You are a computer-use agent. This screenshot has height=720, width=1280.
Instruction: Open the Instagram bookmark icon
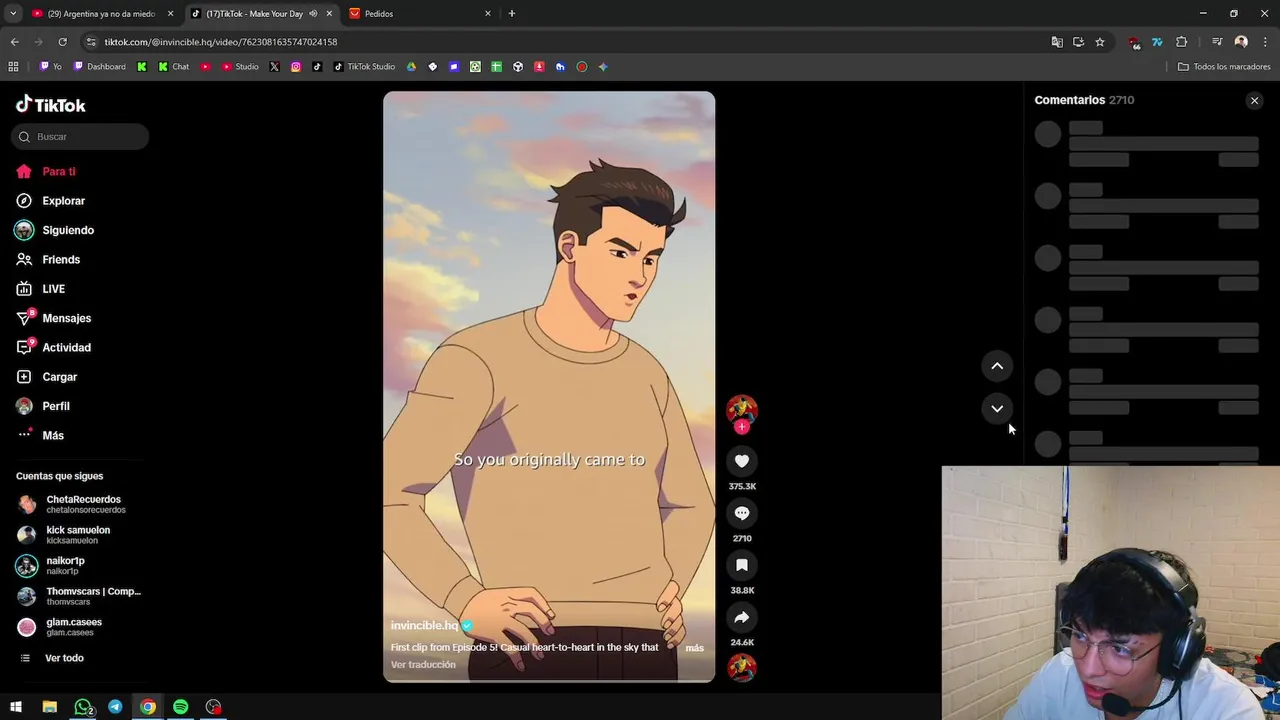pyautogui.click(x=296, y=67)
